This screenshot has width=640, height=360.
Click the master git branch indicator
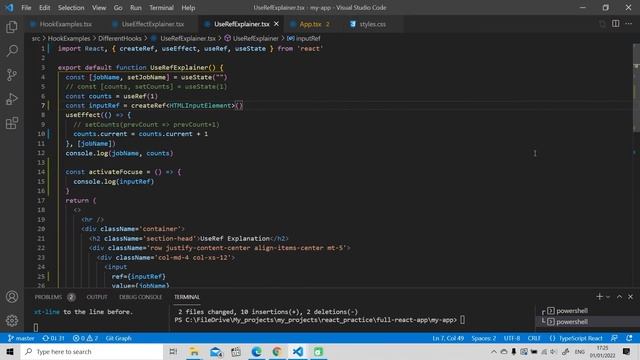click(x=21, y=338)
